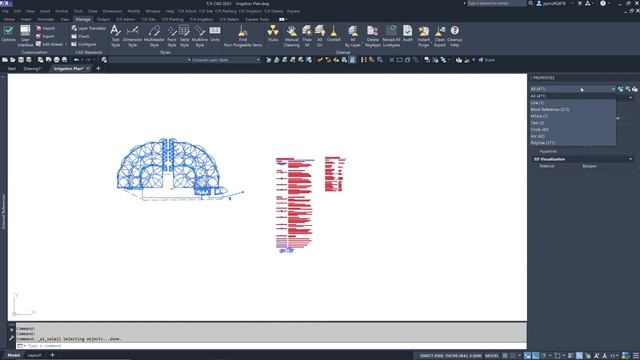Open the Multileader Style manager
The image size is (640, 360).
154,36
